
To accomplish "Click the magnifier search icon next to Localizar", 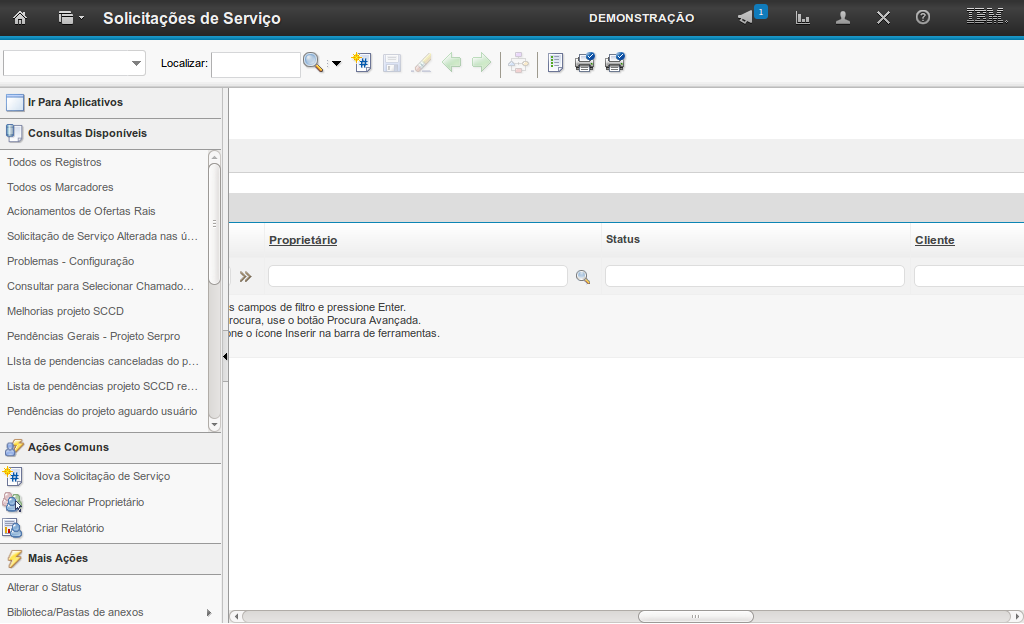I will (313, 63).
